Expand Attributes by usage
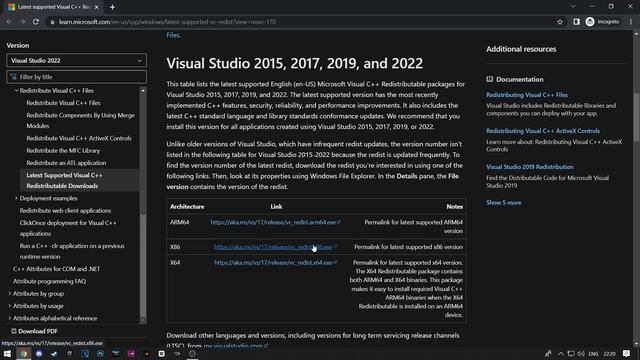The image size is (640, 360). pyautogui.click(x=10, y=306)
